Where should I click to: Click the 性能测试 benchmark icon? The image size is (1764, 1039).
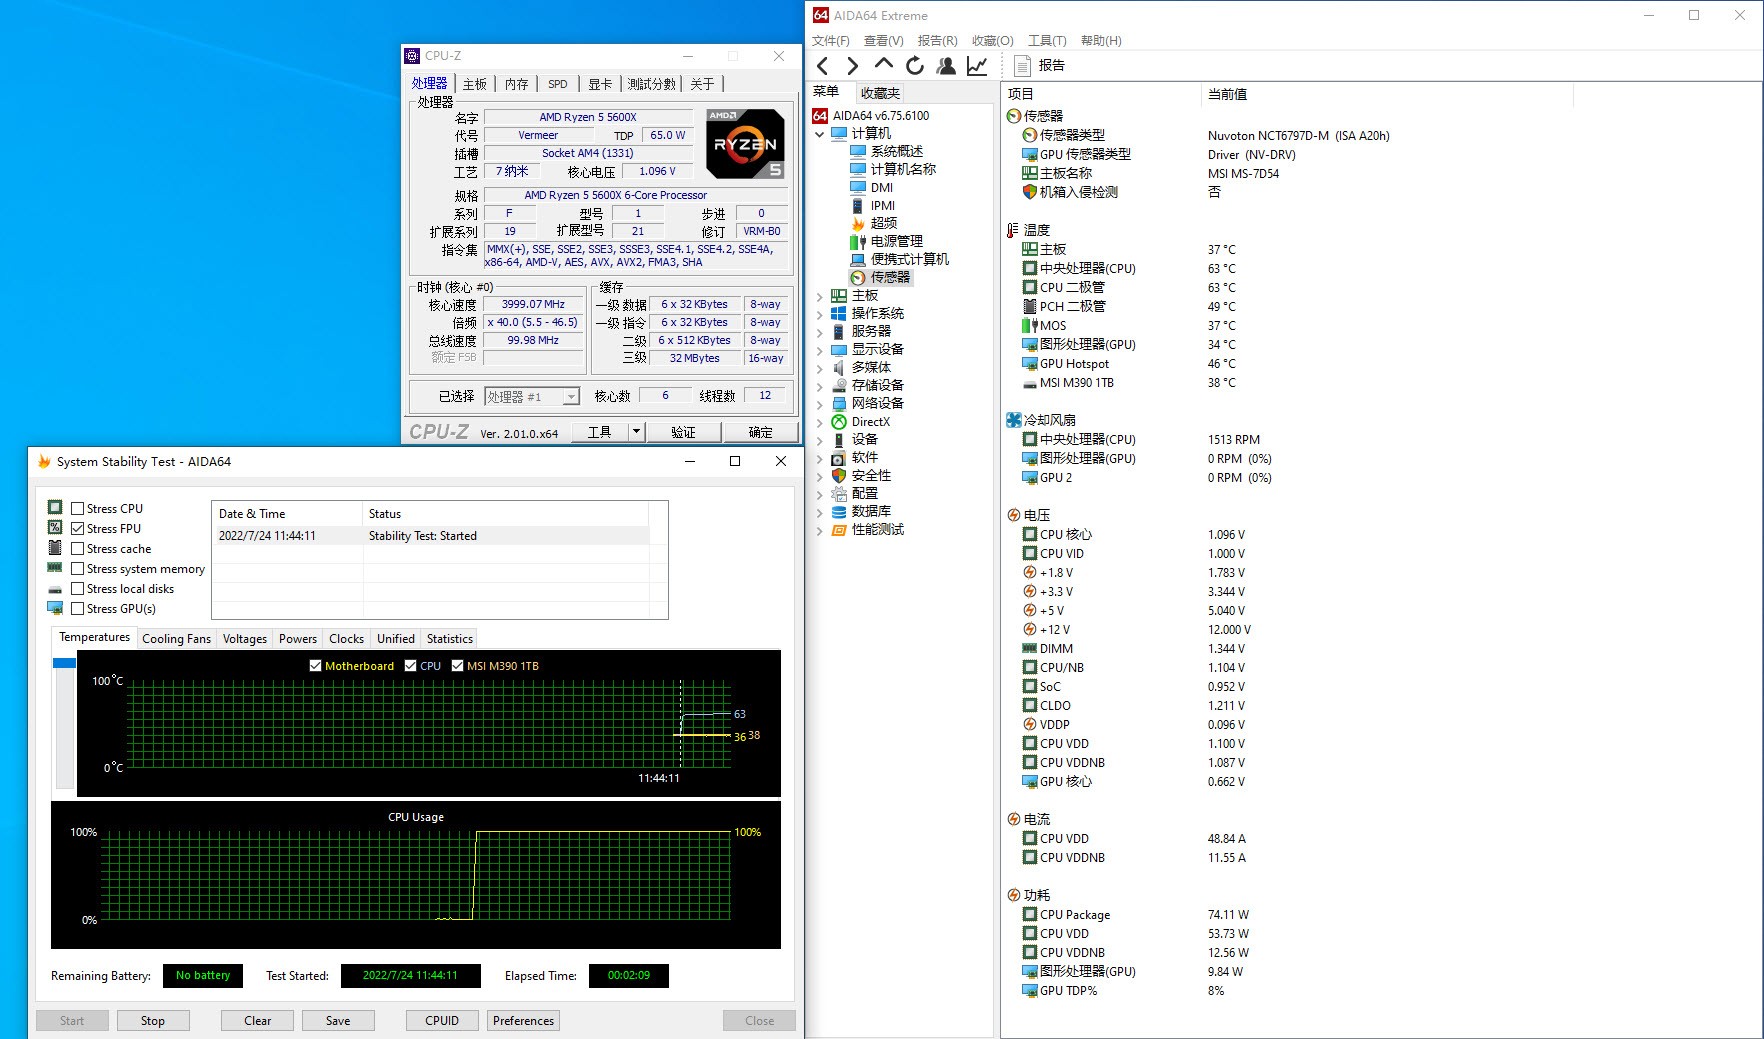[839, 529]
